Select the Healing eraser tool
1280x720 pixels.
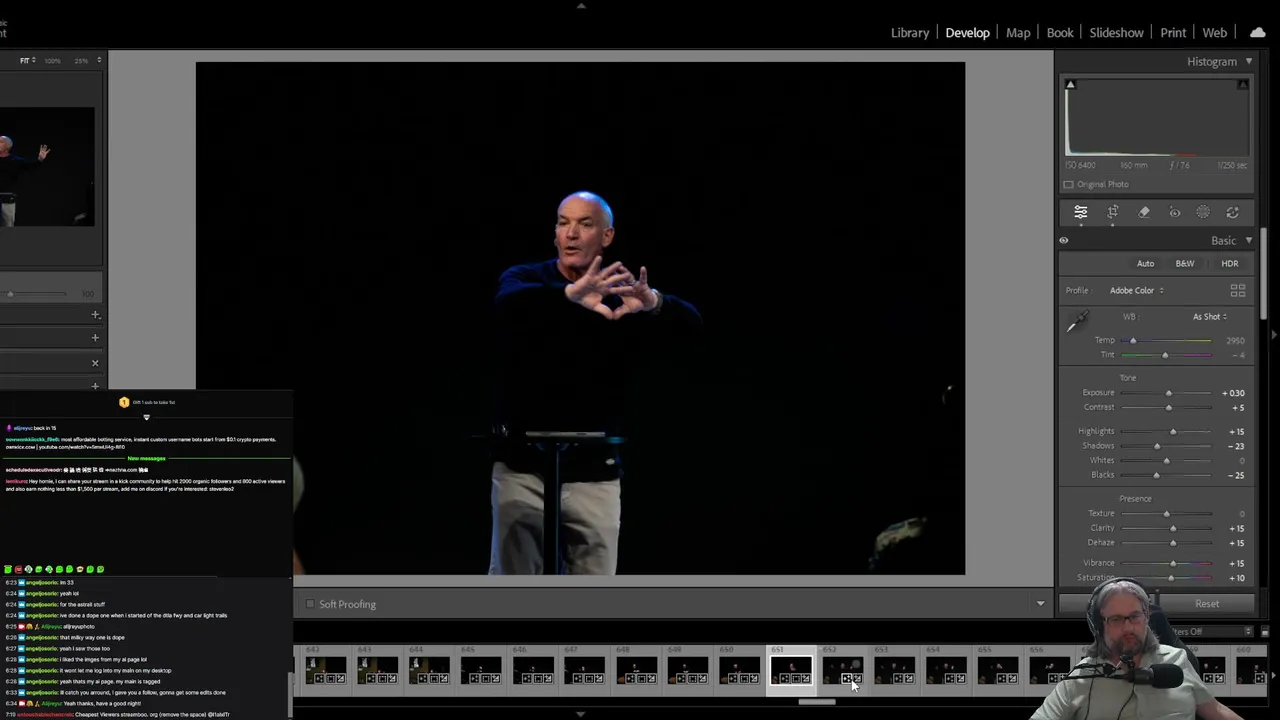pyautogui.click(x=1144, y=212)
